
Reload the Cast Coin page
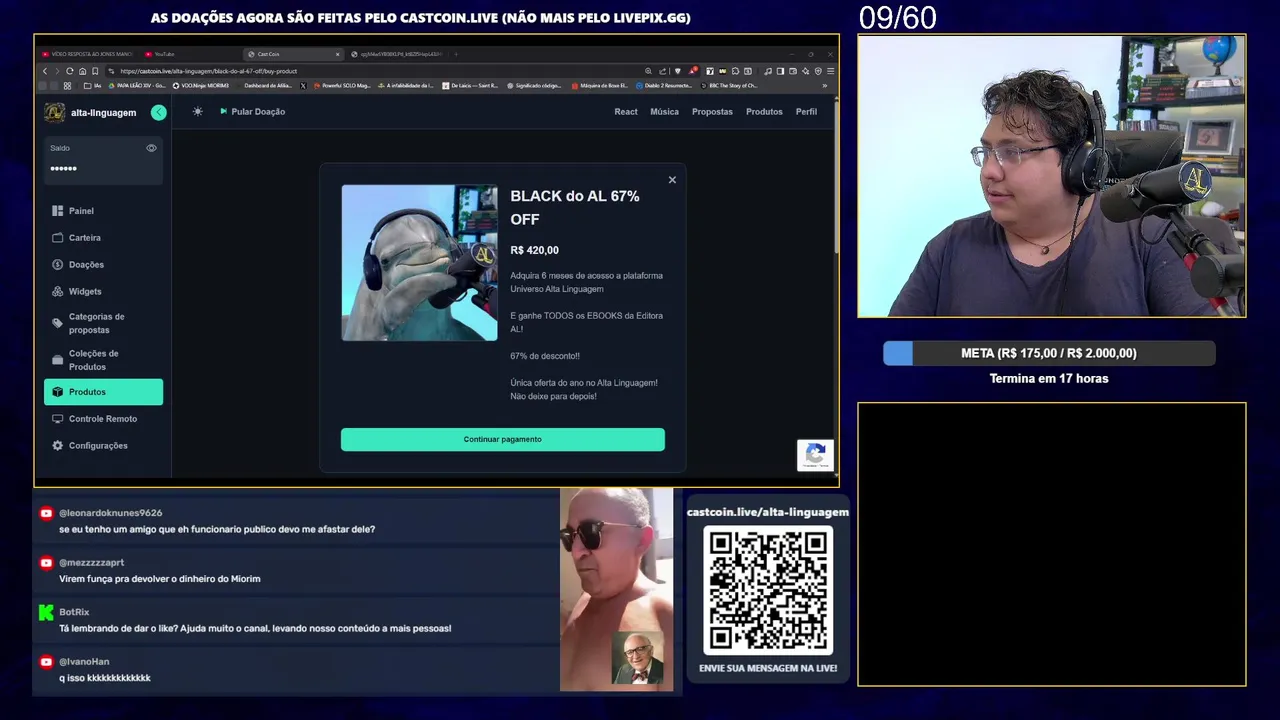tap(69, 71)
